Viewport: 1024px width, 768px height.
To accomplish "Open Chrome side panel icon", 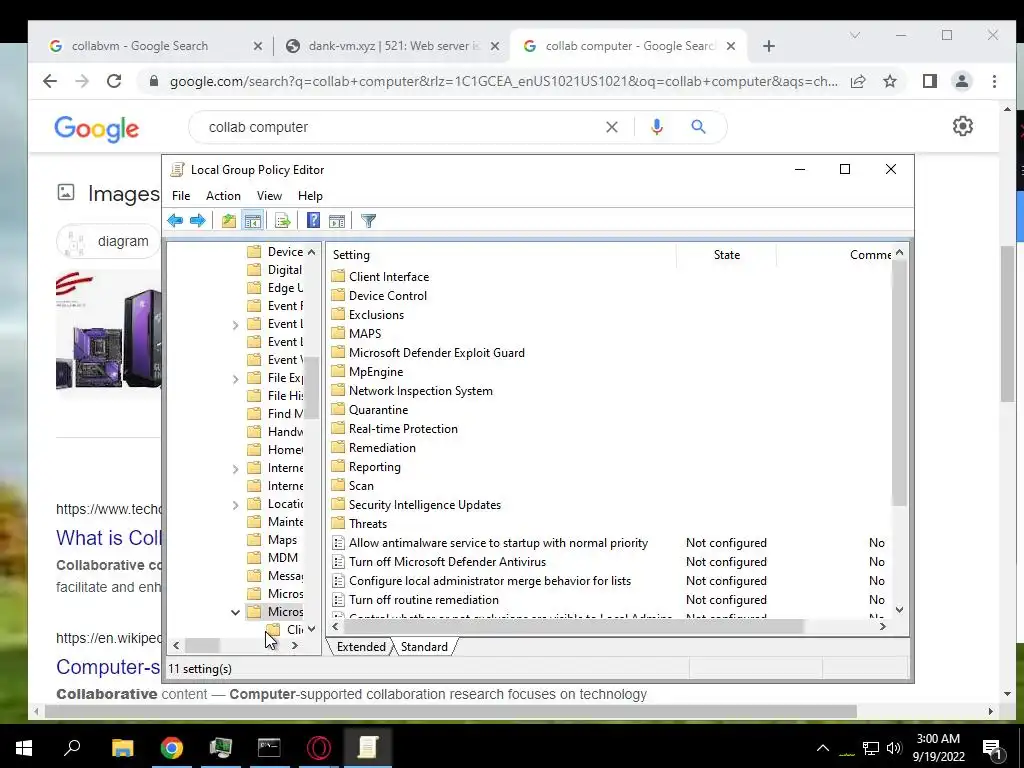I will coord(930,81).
